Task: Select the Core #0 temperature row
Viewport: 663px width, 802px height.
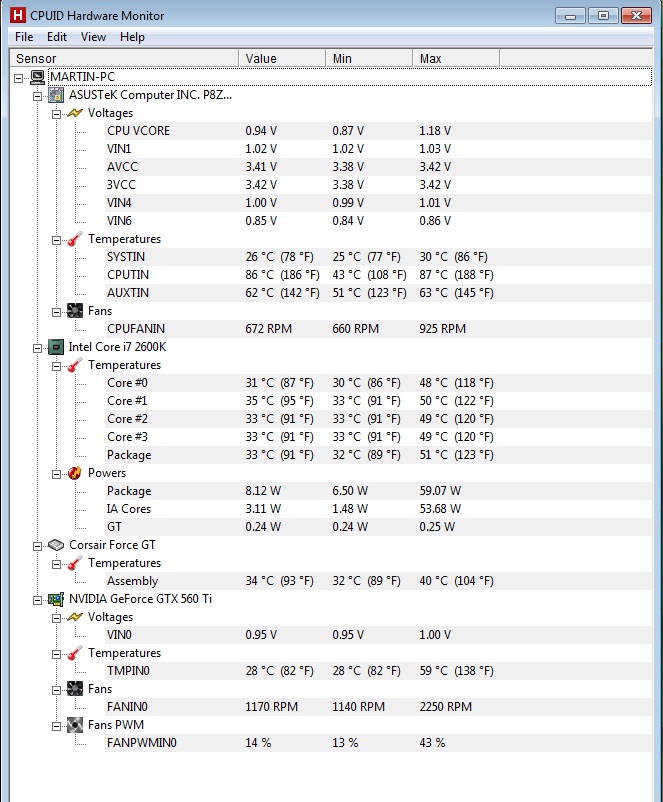Action: [378, 383]
